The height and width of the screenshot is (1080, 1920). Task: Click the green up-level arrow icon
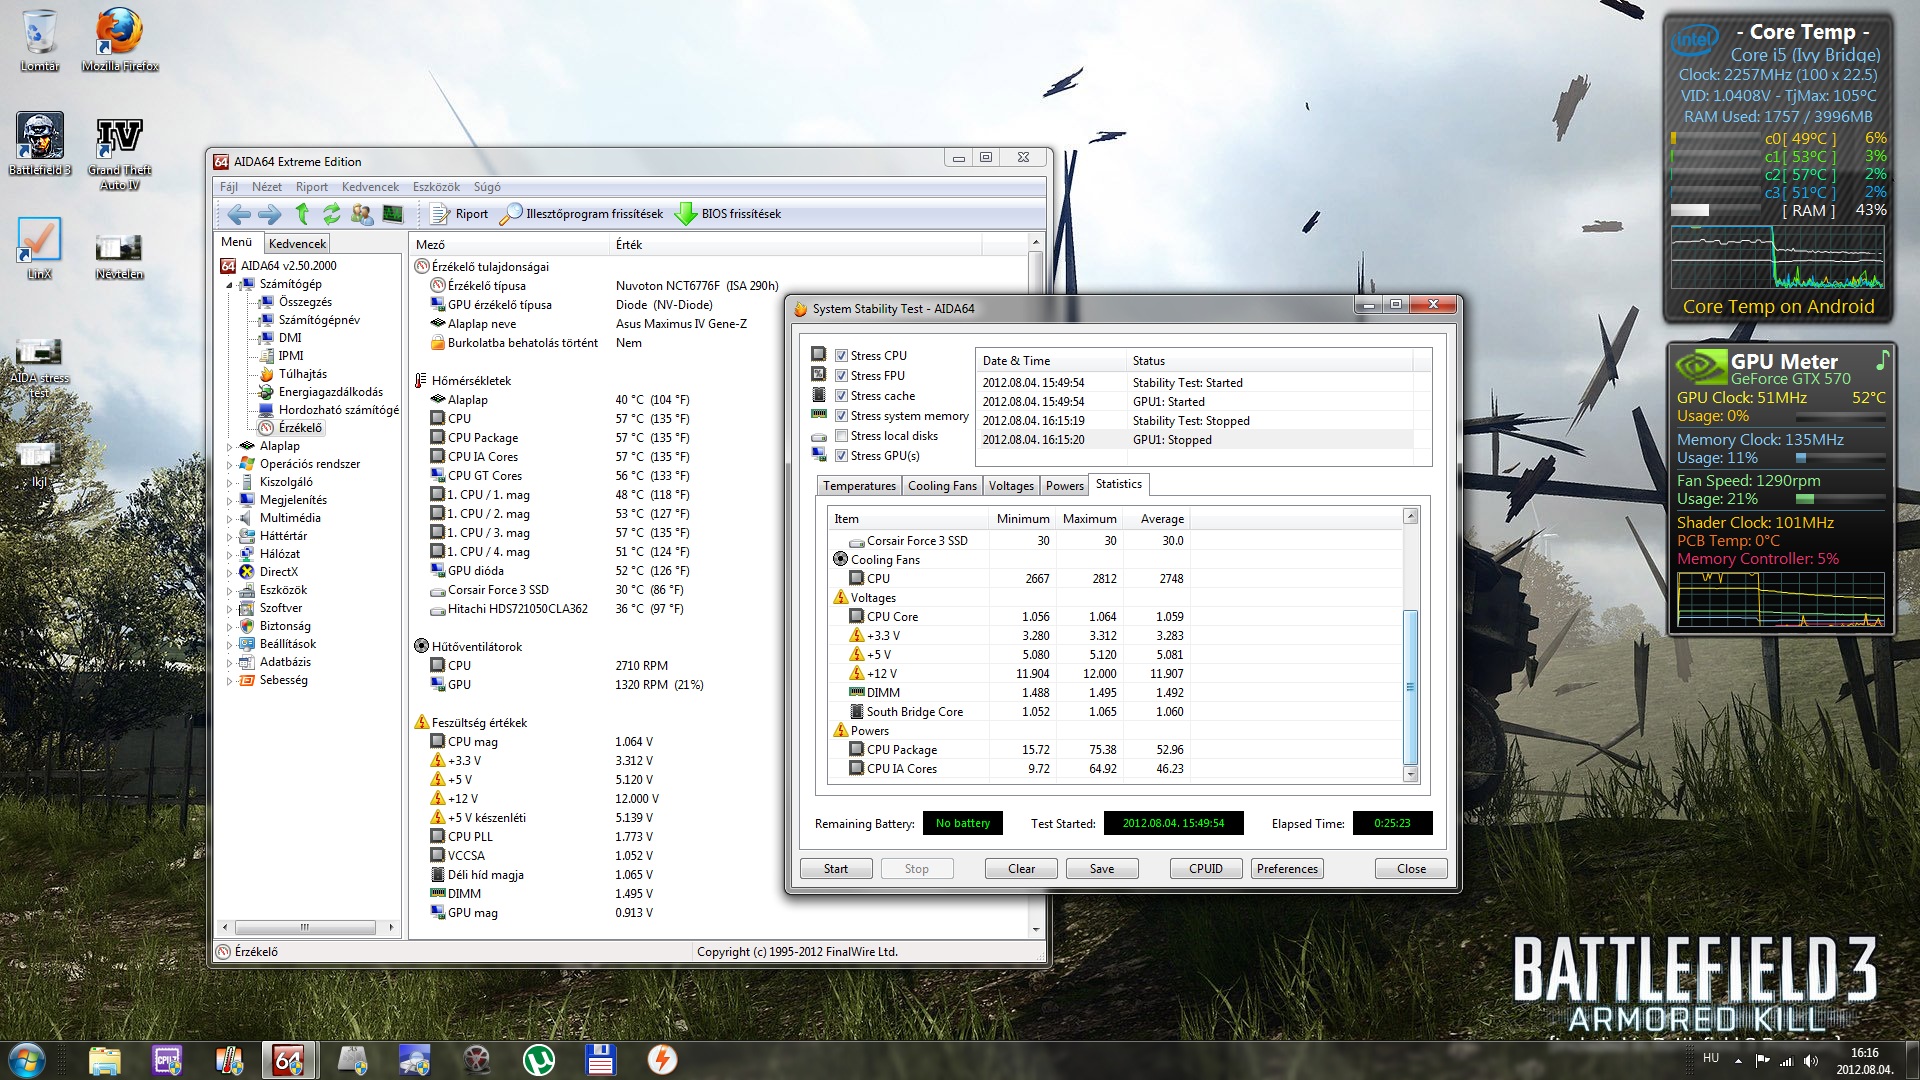pos(302,213)
